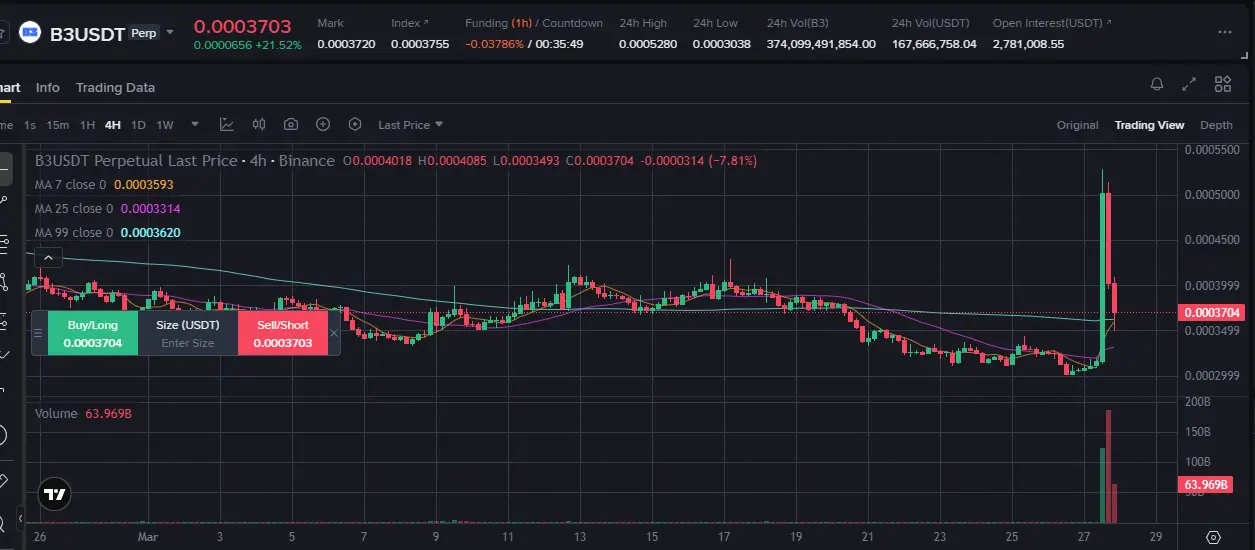This screenshot has height=550, width=1255.
Task: Select the 1s interval
Action: pyautogui.click(x=30, y=125)
